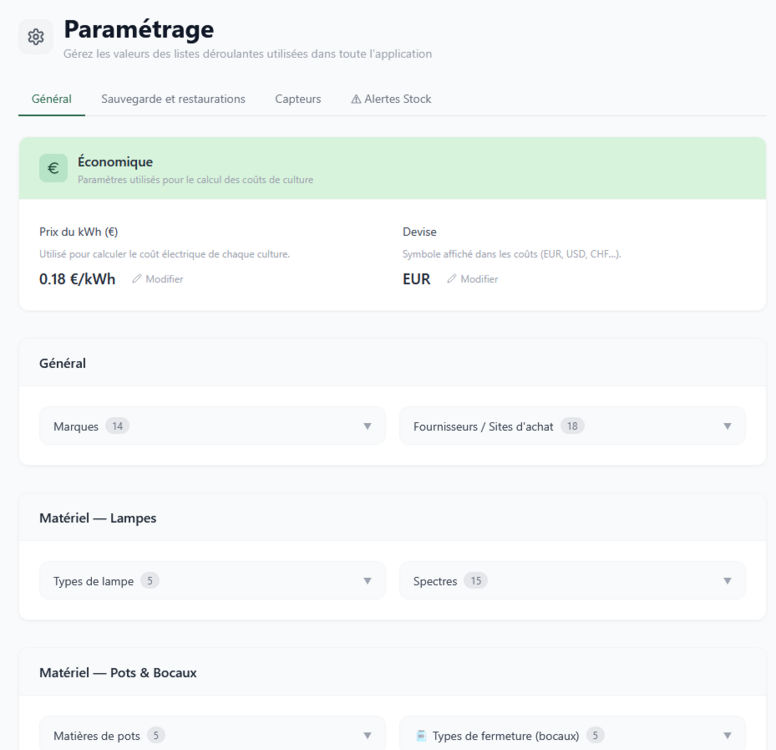Modify the Devise currency value
This screenshot has width=776, height=750.
click(473, 279)
